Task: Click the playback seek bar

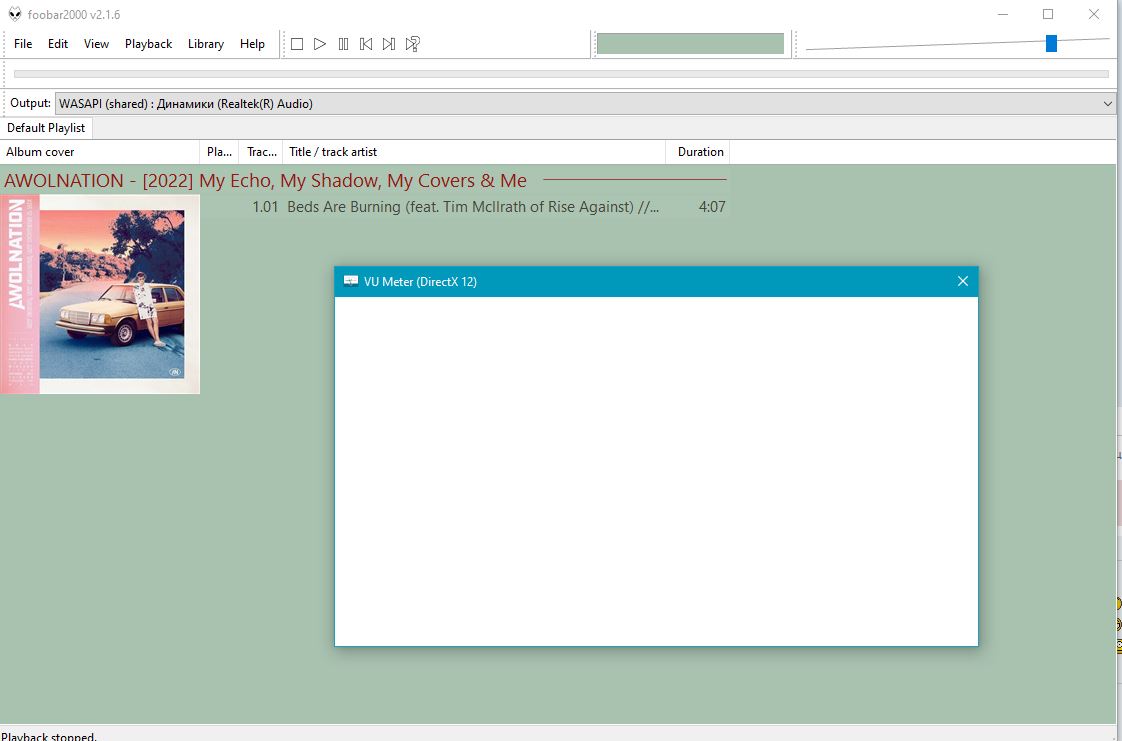Action: click(x=561, y=74)
